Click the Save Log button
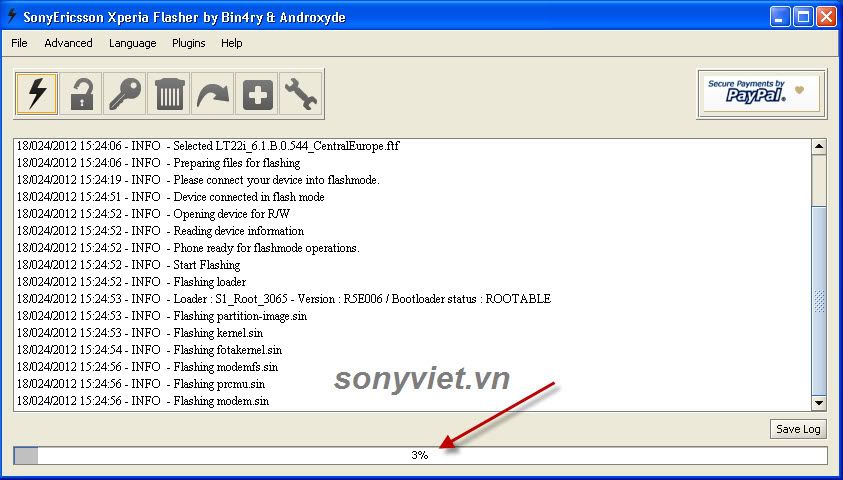843x480 pixels. pos(798,429)
